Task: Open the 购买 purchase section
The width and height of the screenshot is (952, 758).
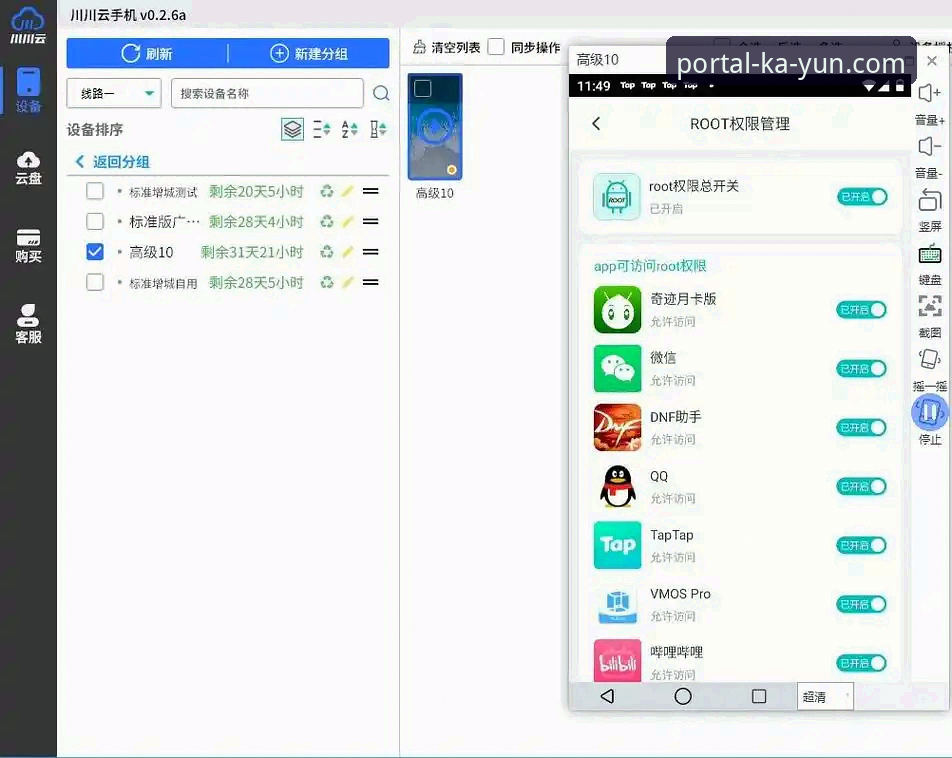Action: [x=28, y=245]
